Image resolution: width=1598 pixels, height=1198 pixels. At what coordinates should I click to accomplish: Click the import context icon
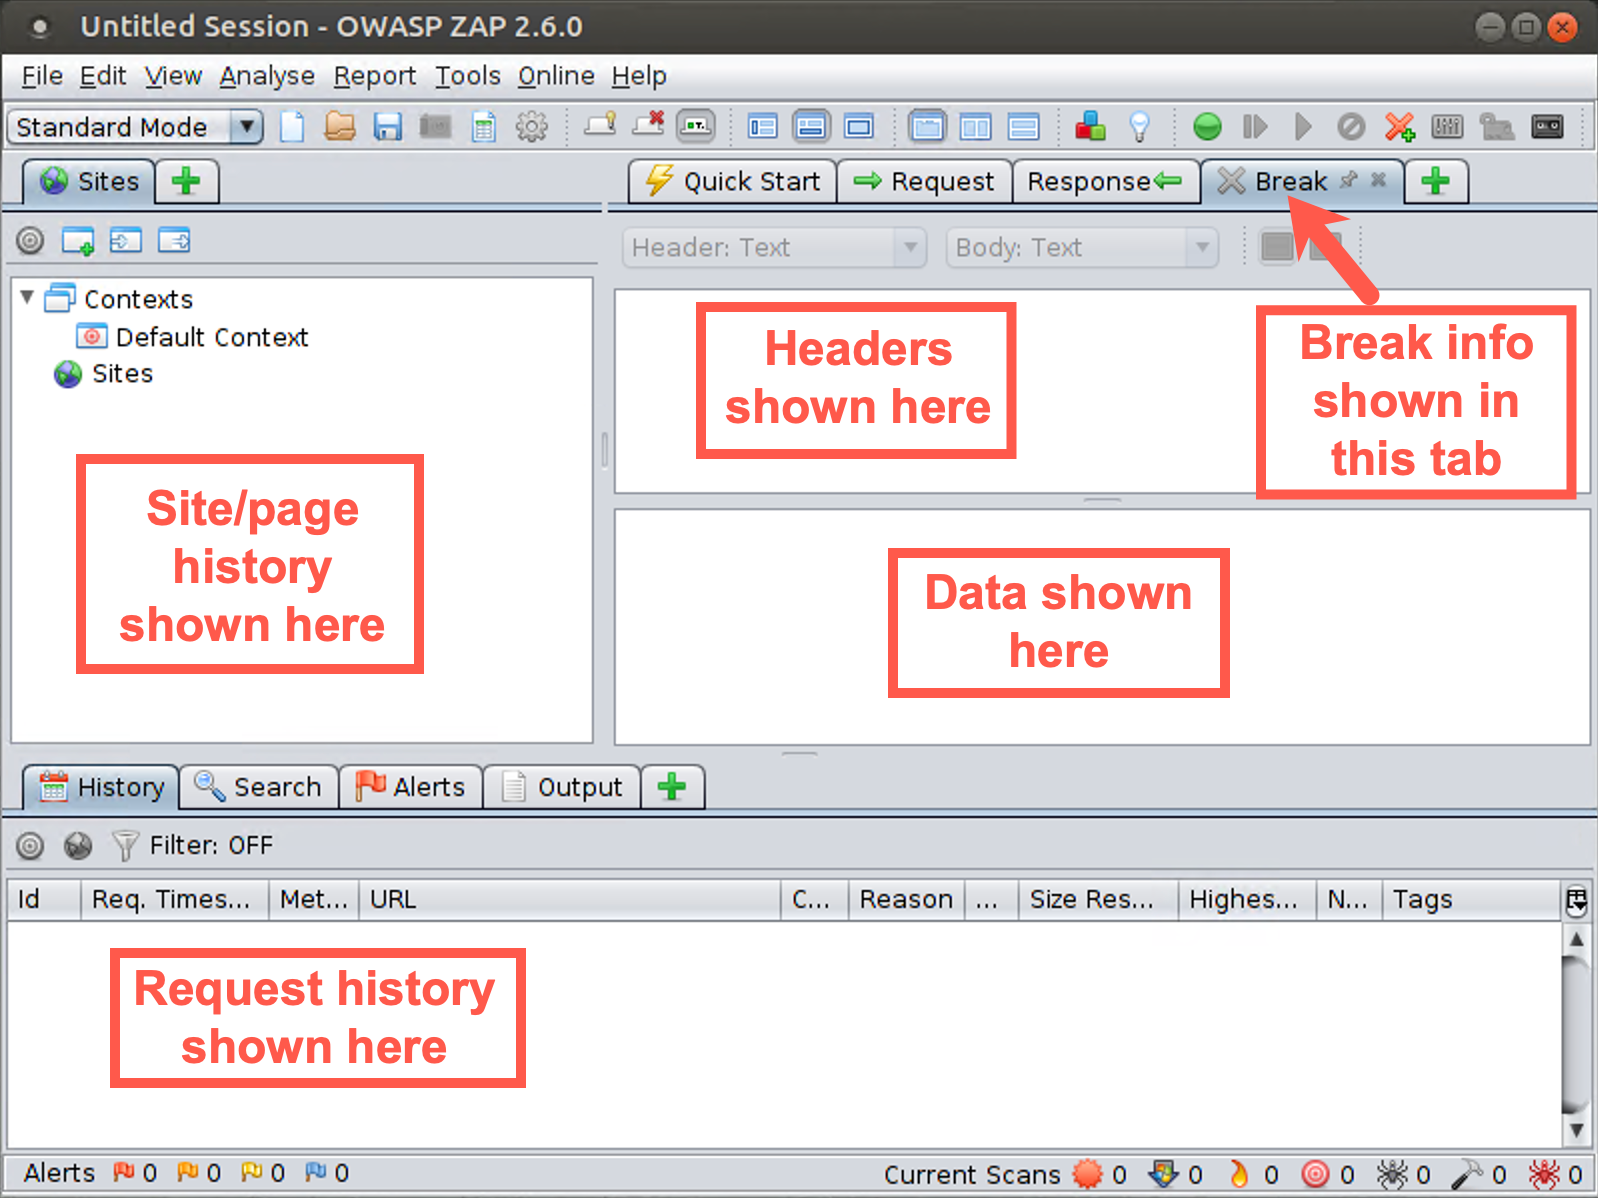(x=126, y=240)
